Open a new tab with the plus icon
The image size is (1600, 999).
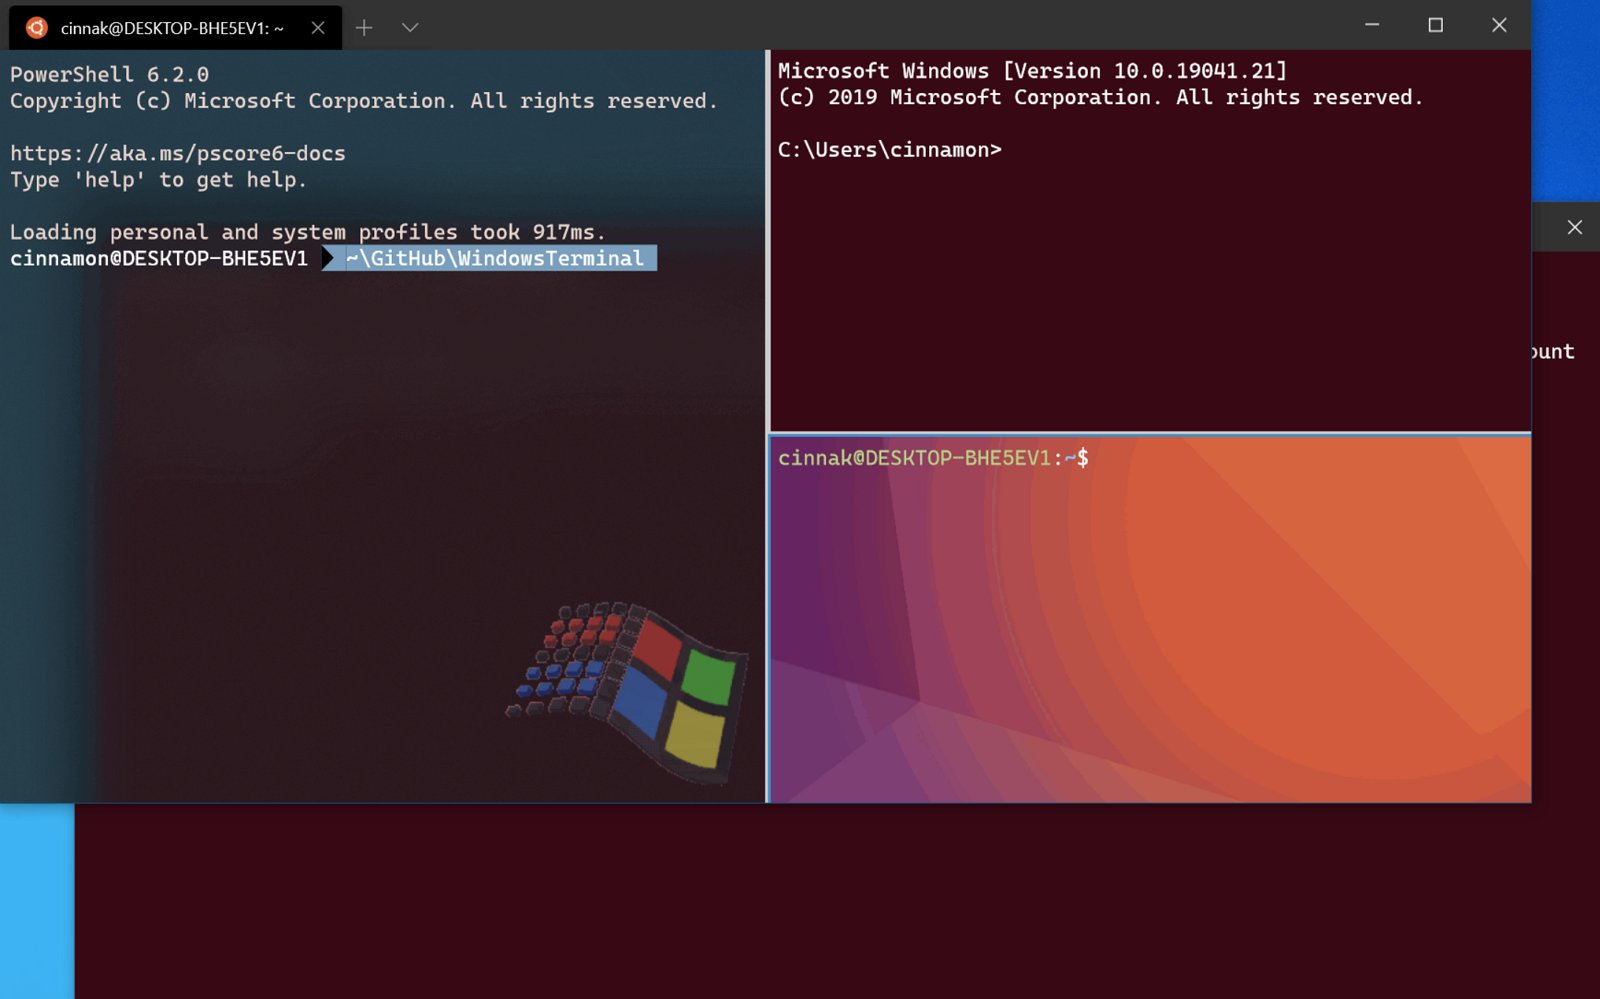point(364,28)
